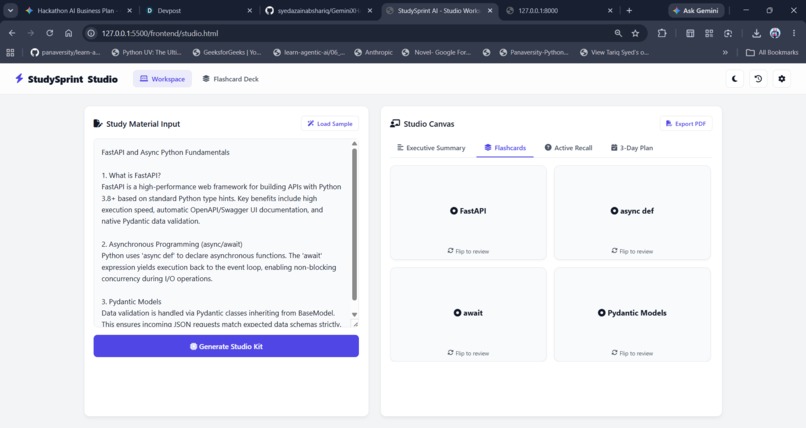Open settings with the gear icon

click(x=782, y=79)
